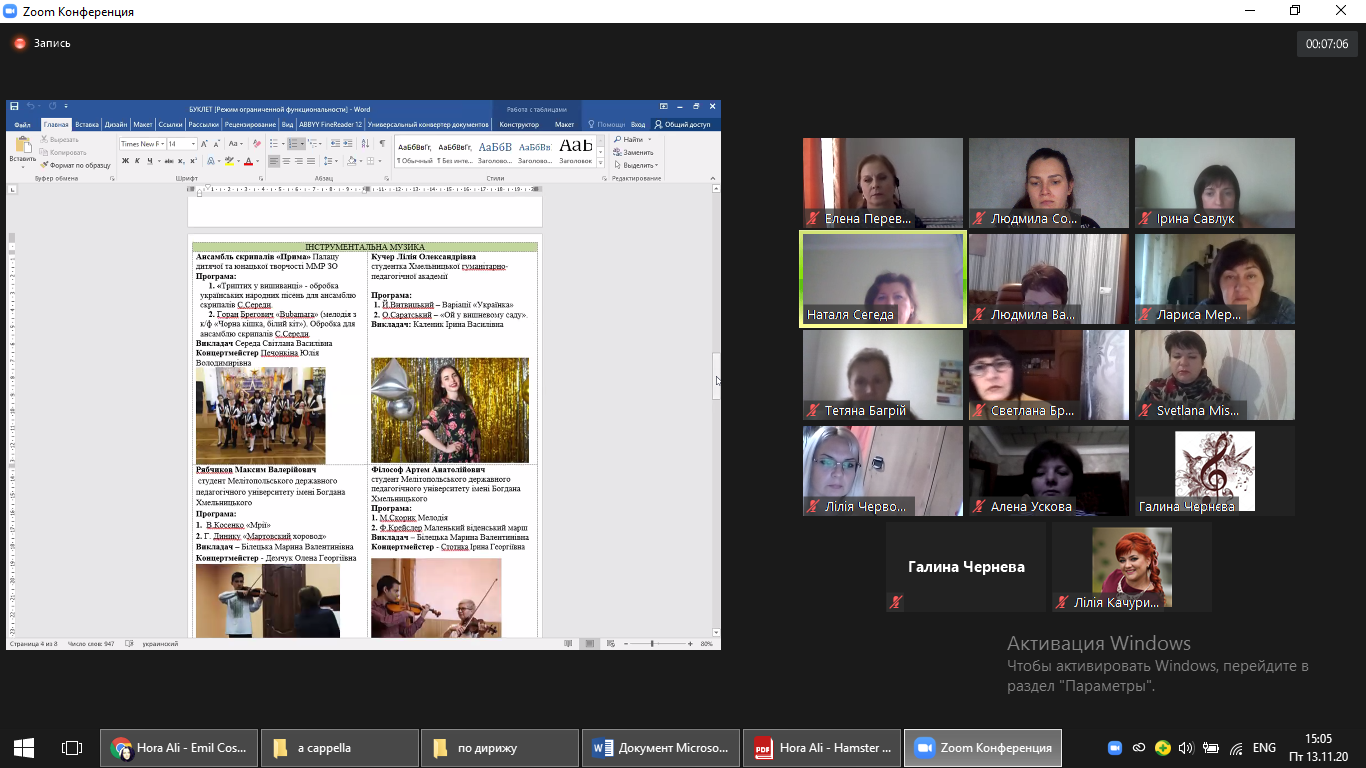Select Тетяна Багрій video thumbnail

point(882,374)
